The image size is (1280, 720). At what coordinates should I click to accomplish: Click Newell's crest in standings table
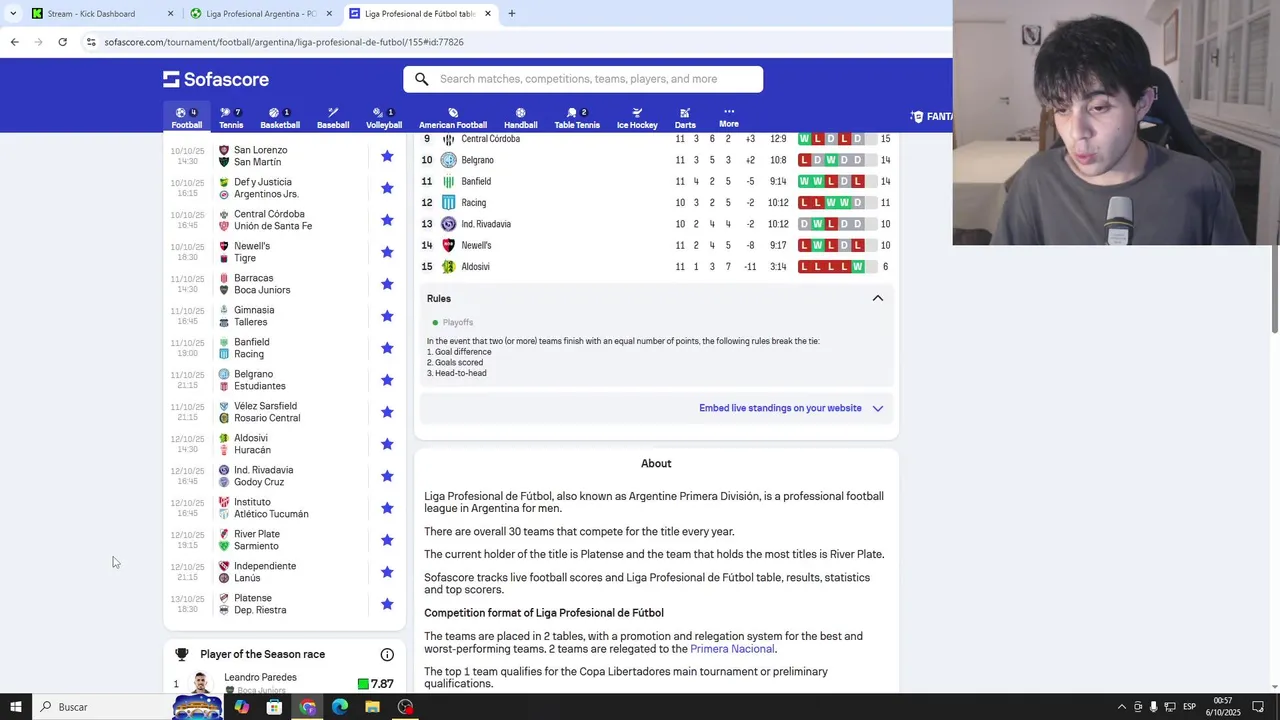(x=448, y=245)
